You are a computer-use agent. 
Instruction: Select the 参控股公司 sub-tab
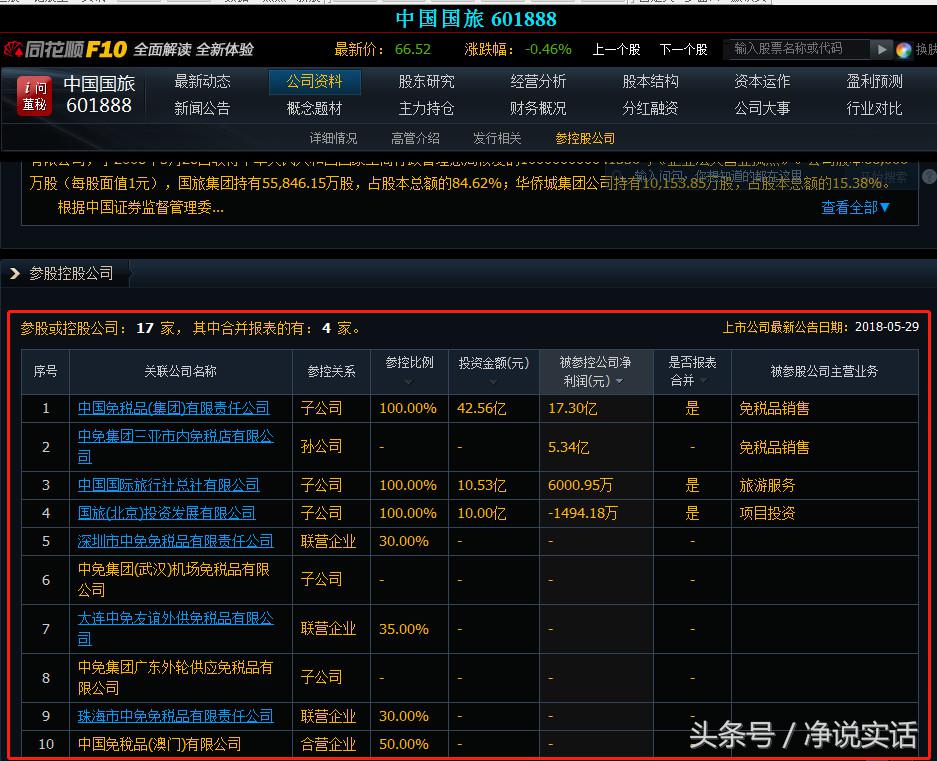pos(585,138)
